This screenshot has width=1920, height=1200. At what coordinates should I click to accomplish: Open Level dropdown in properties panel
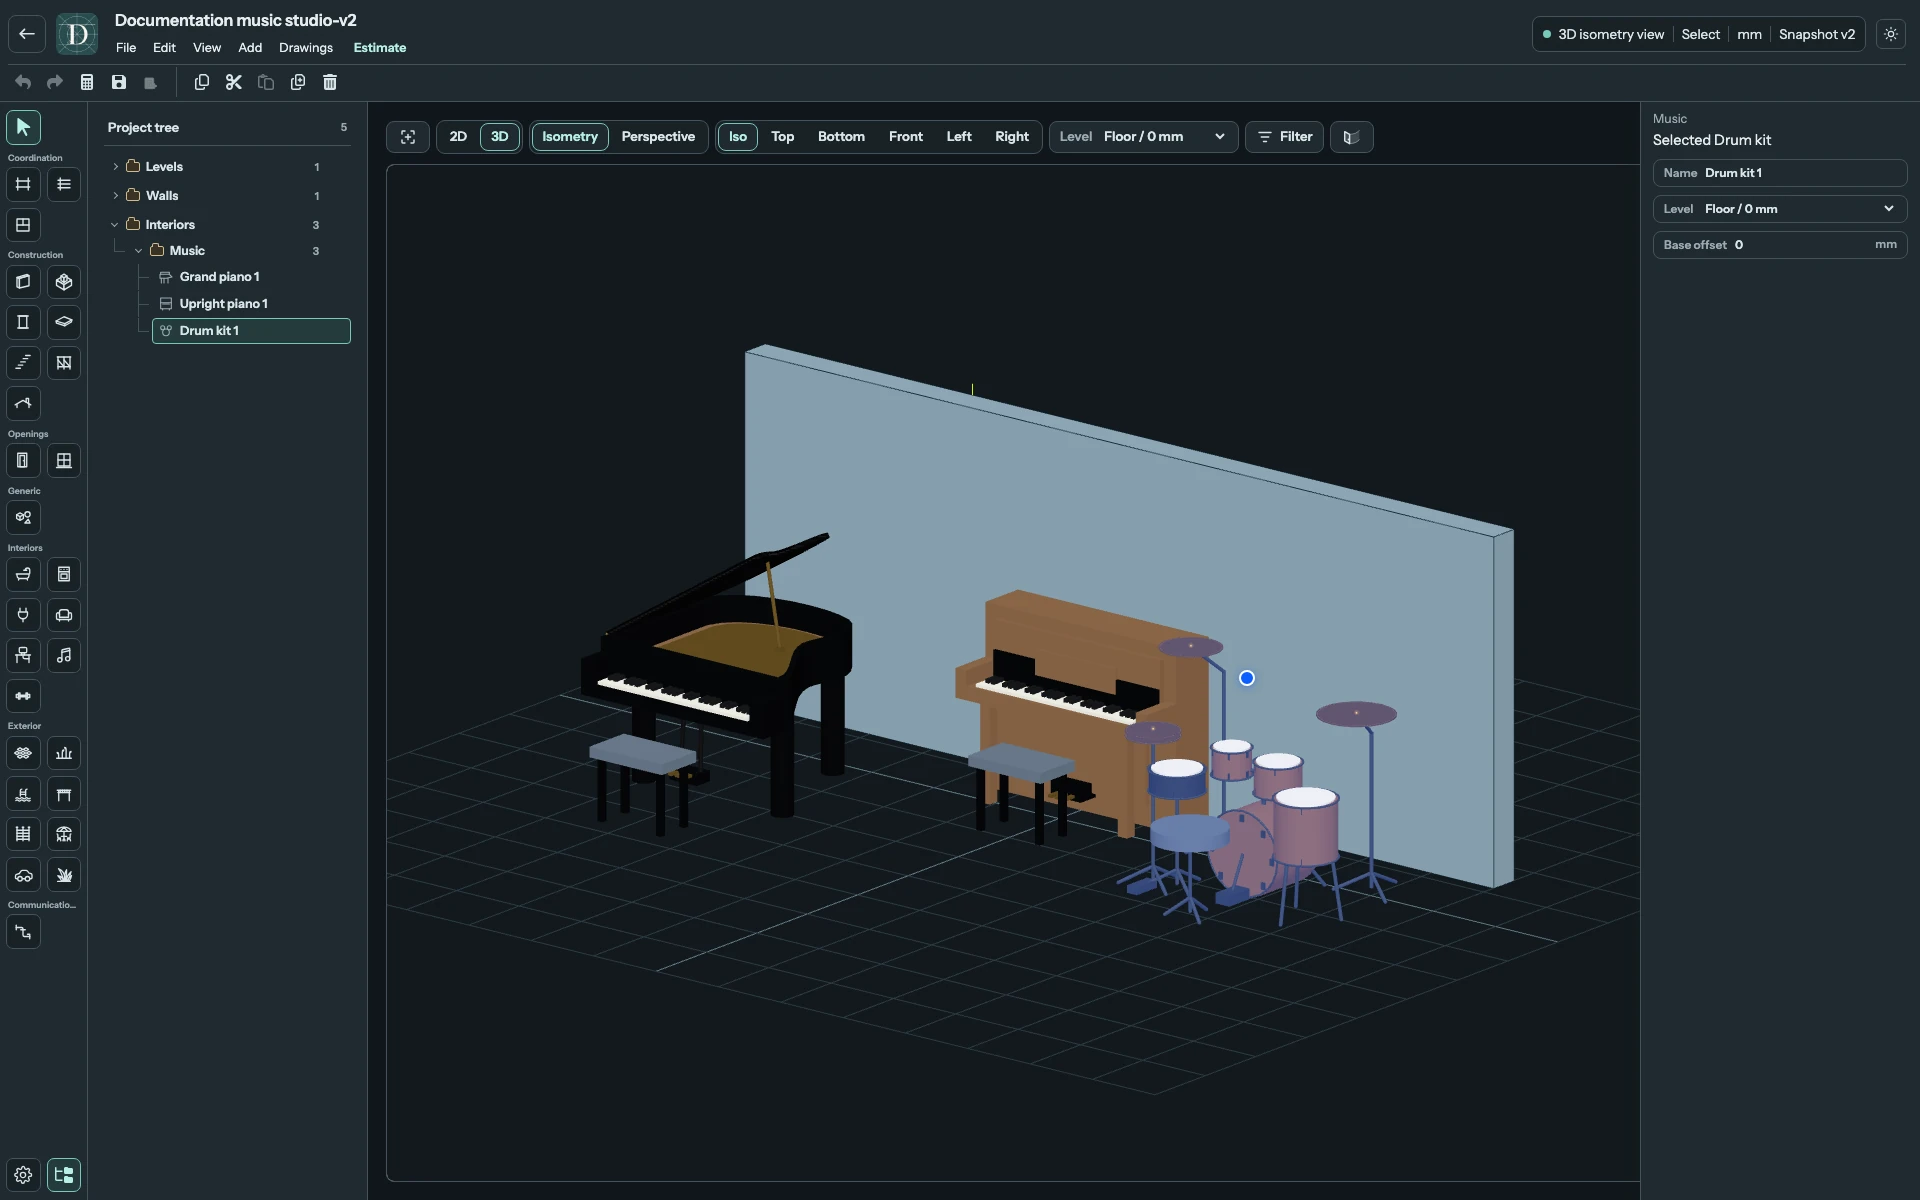point(1780,209)
